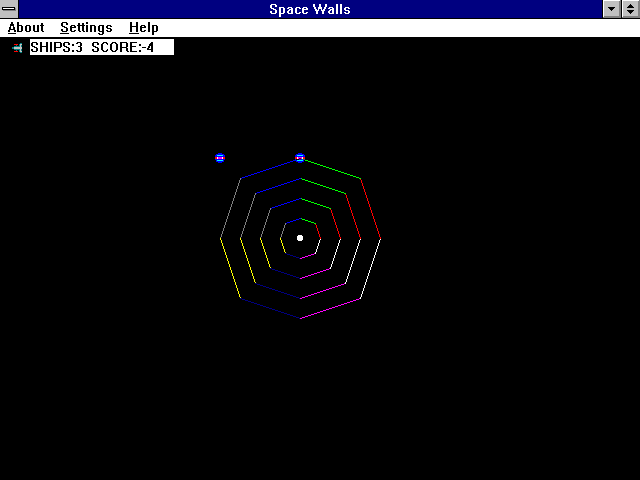This screenshot has height=480, width=640.
Task: Open the Settings menu
Action: [86, 28]
